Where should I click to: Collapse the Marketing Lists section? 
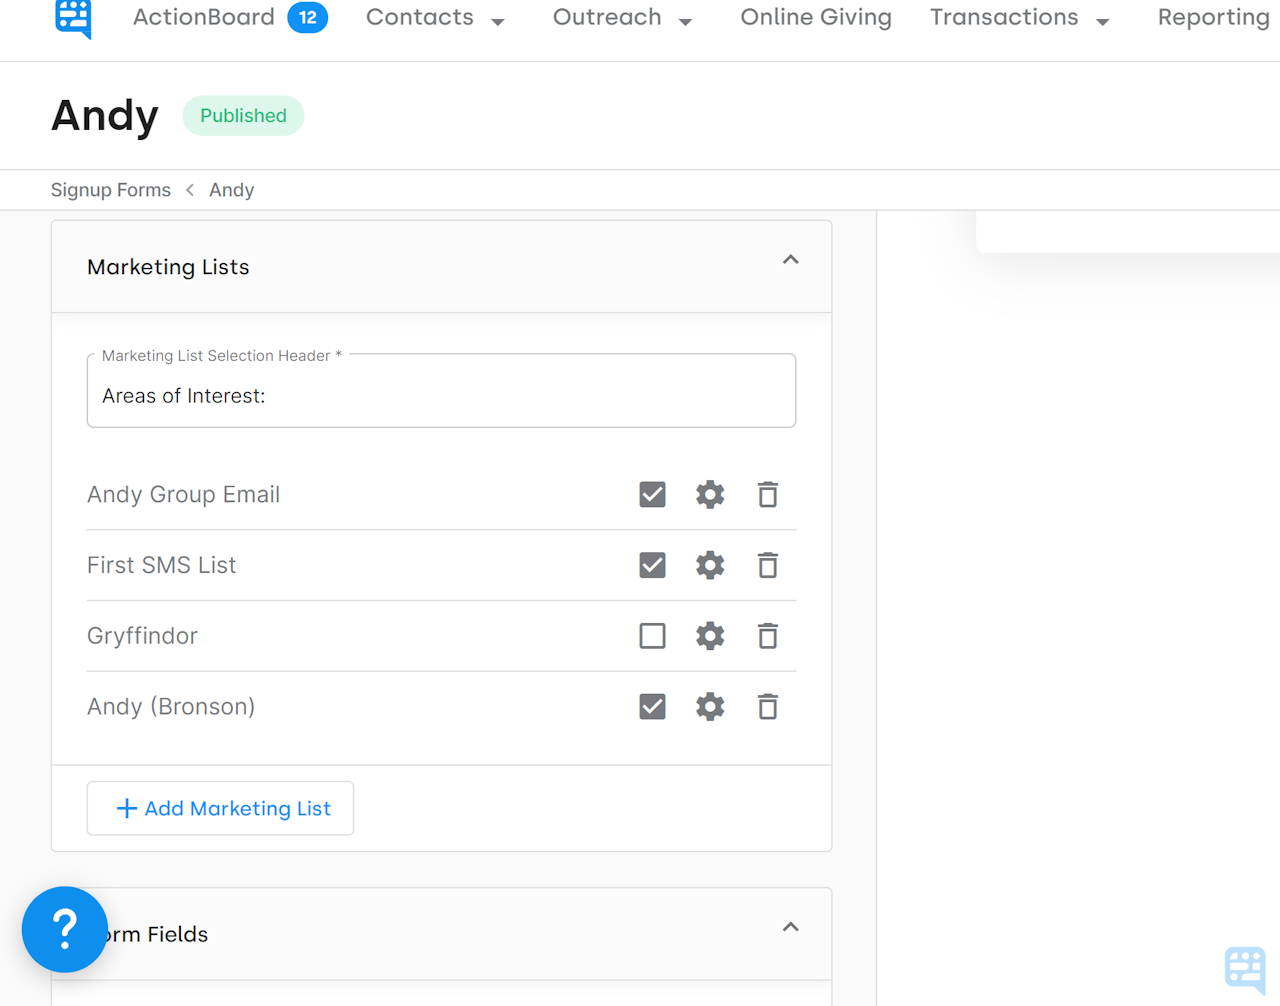[790, 259]
